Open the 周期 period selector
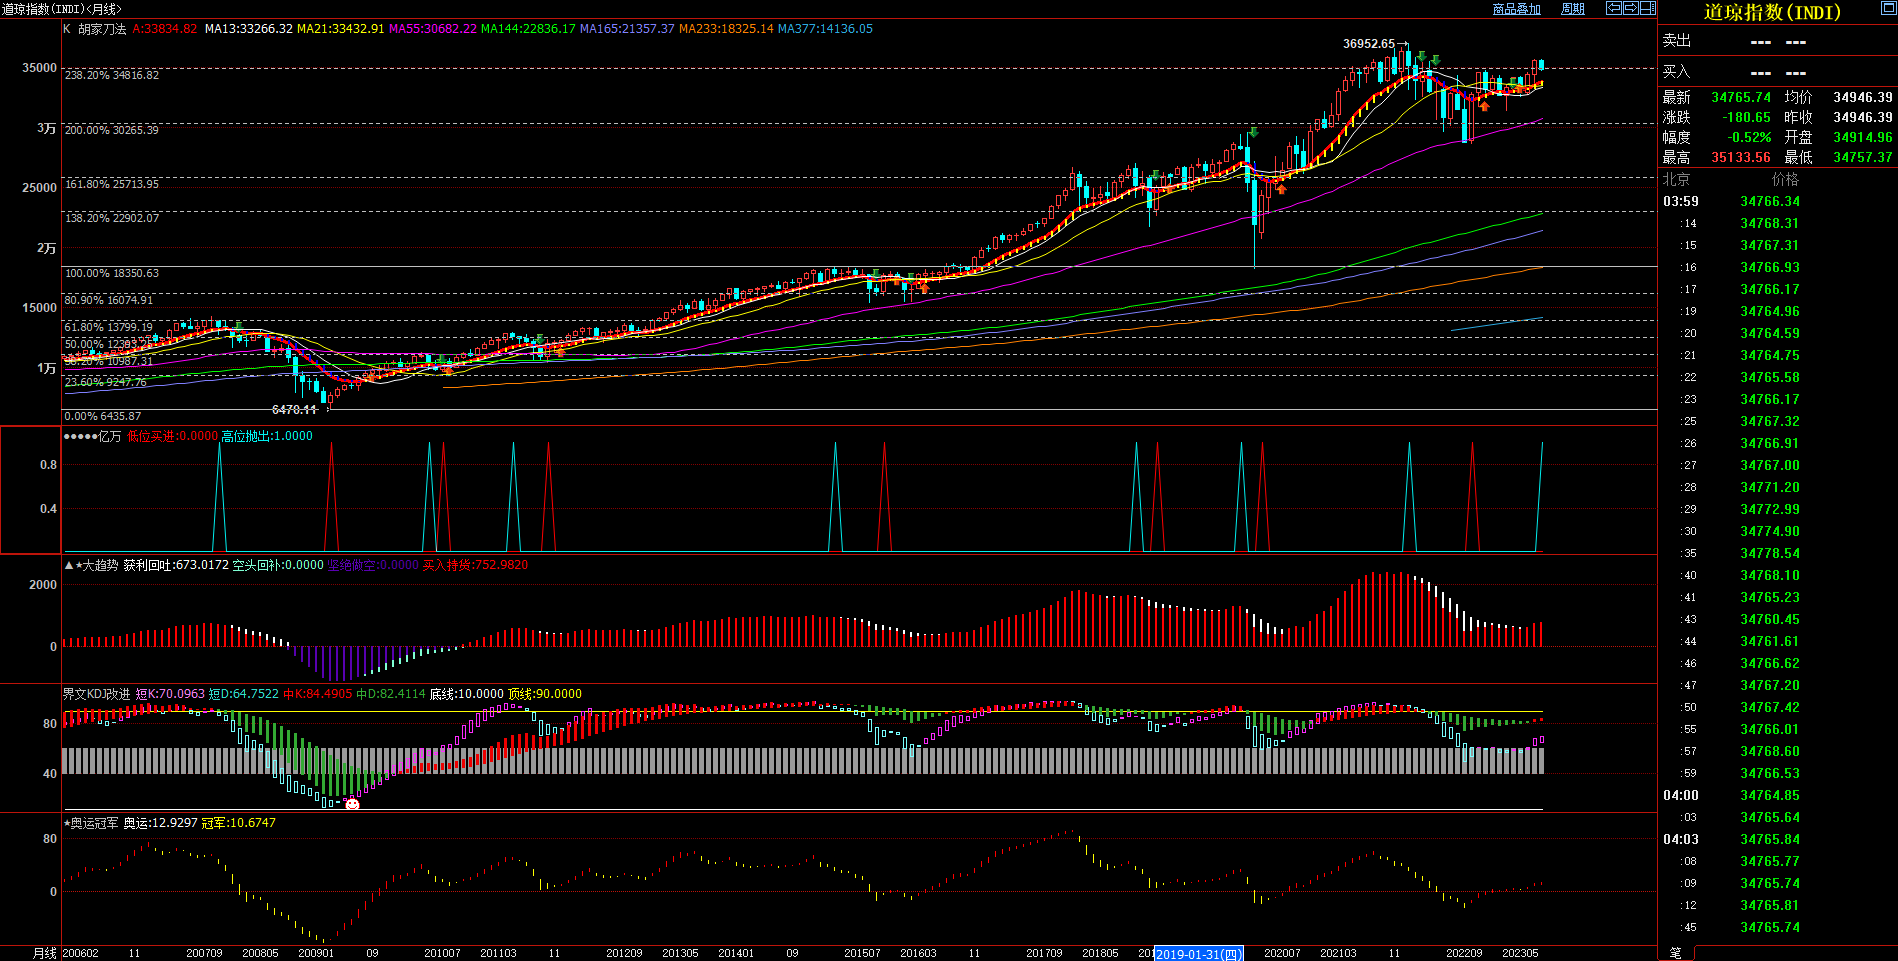The width and height of the screenshot is (1898, 961). 1573,9
